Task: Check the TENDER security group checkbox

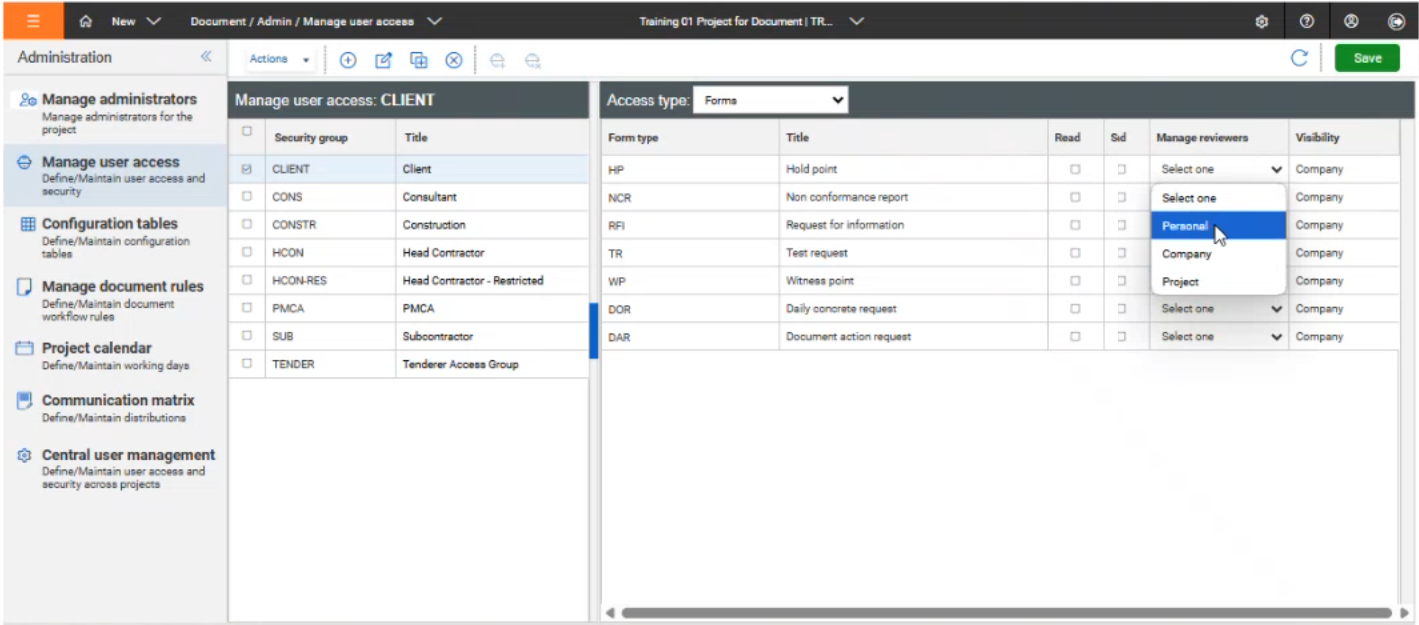Action: pos(247,365)
